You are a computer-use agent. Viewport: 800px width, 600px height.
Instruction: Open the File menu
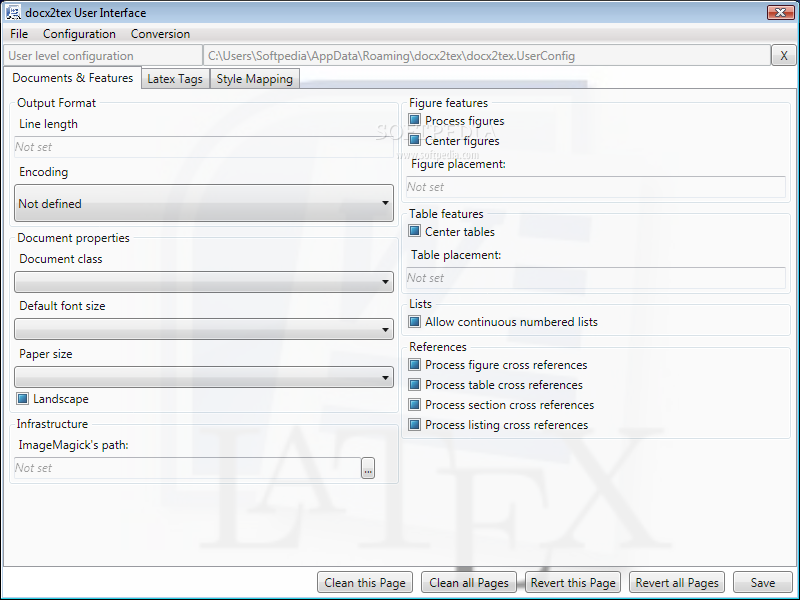pyautogui.click(x=19, y=34)
